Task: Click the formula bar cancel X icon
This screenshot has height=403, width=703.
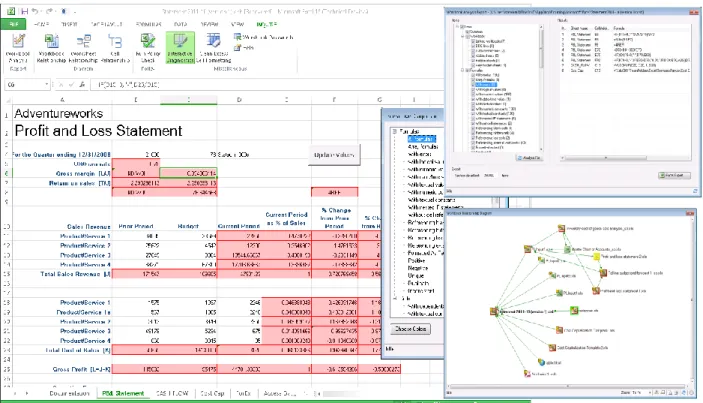Action: 61,84
